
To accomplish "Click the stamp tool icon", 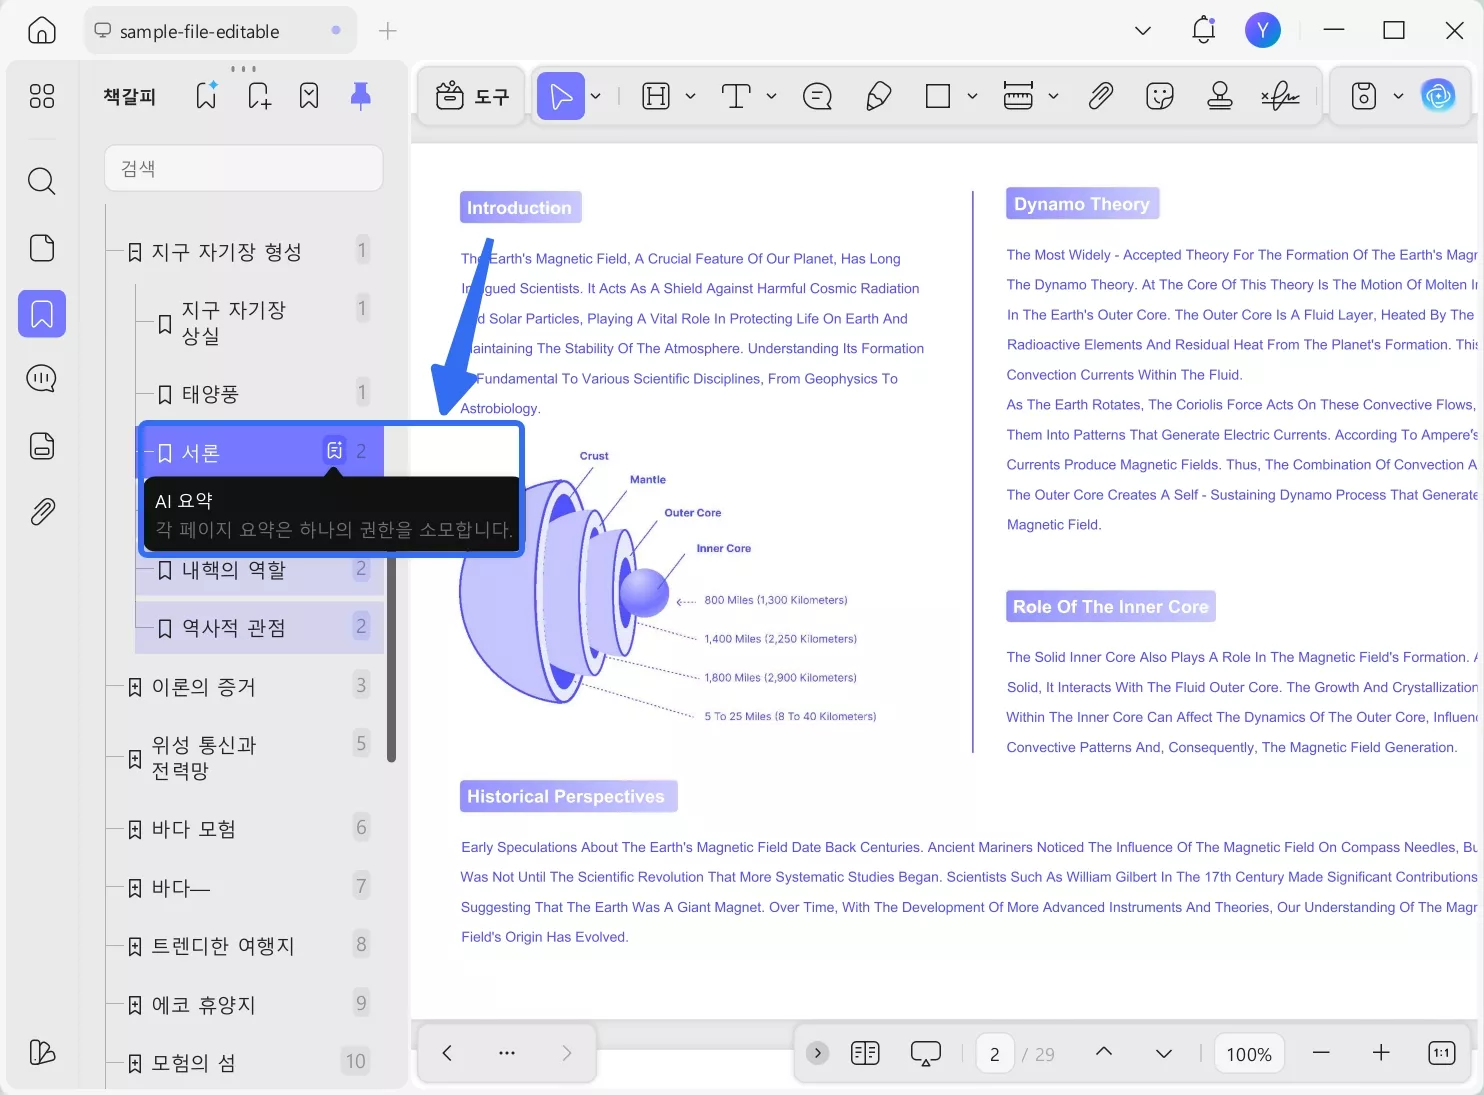I will pyautogui.click(x=1219, y=96).
